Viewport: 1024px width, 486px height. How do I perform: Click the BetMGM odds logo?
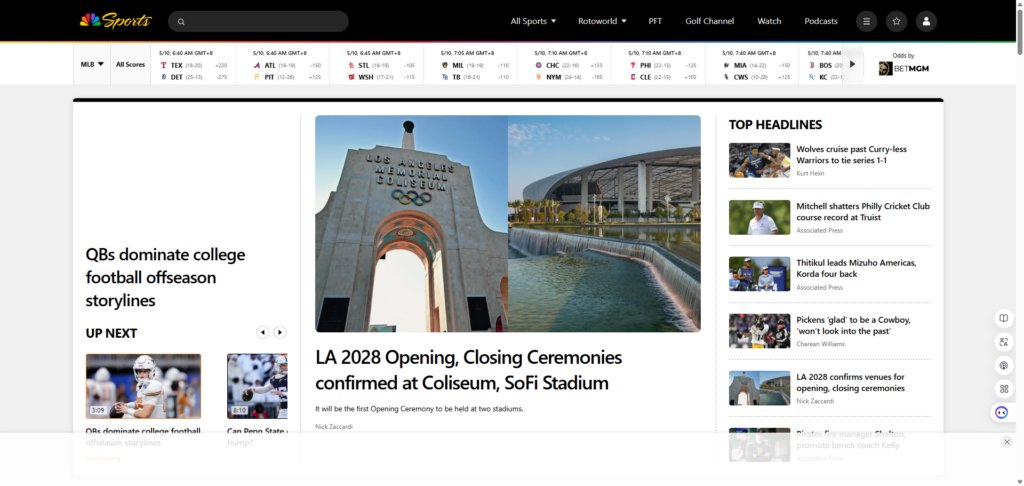903,69
